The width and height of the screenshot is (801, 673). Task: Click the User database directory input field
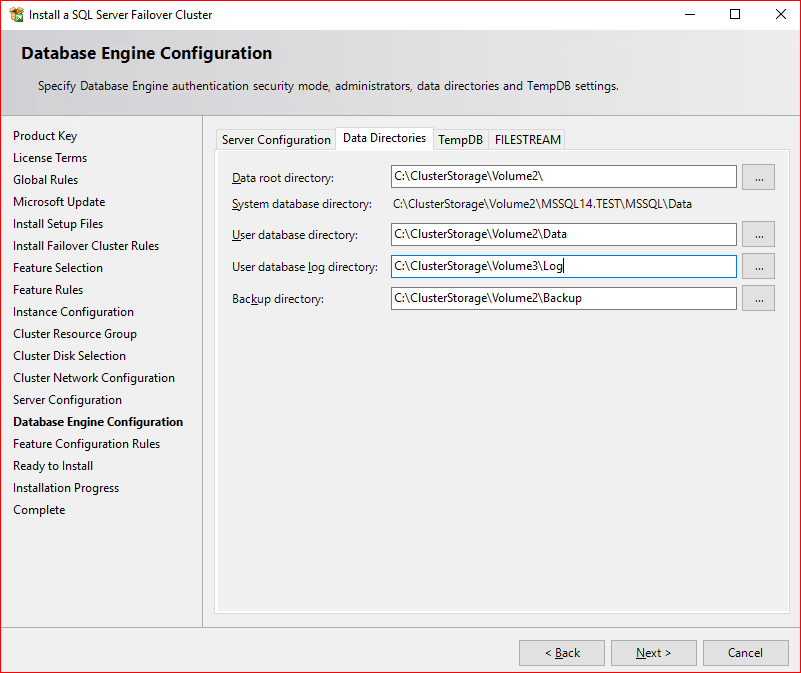click(x=563, y=234)
